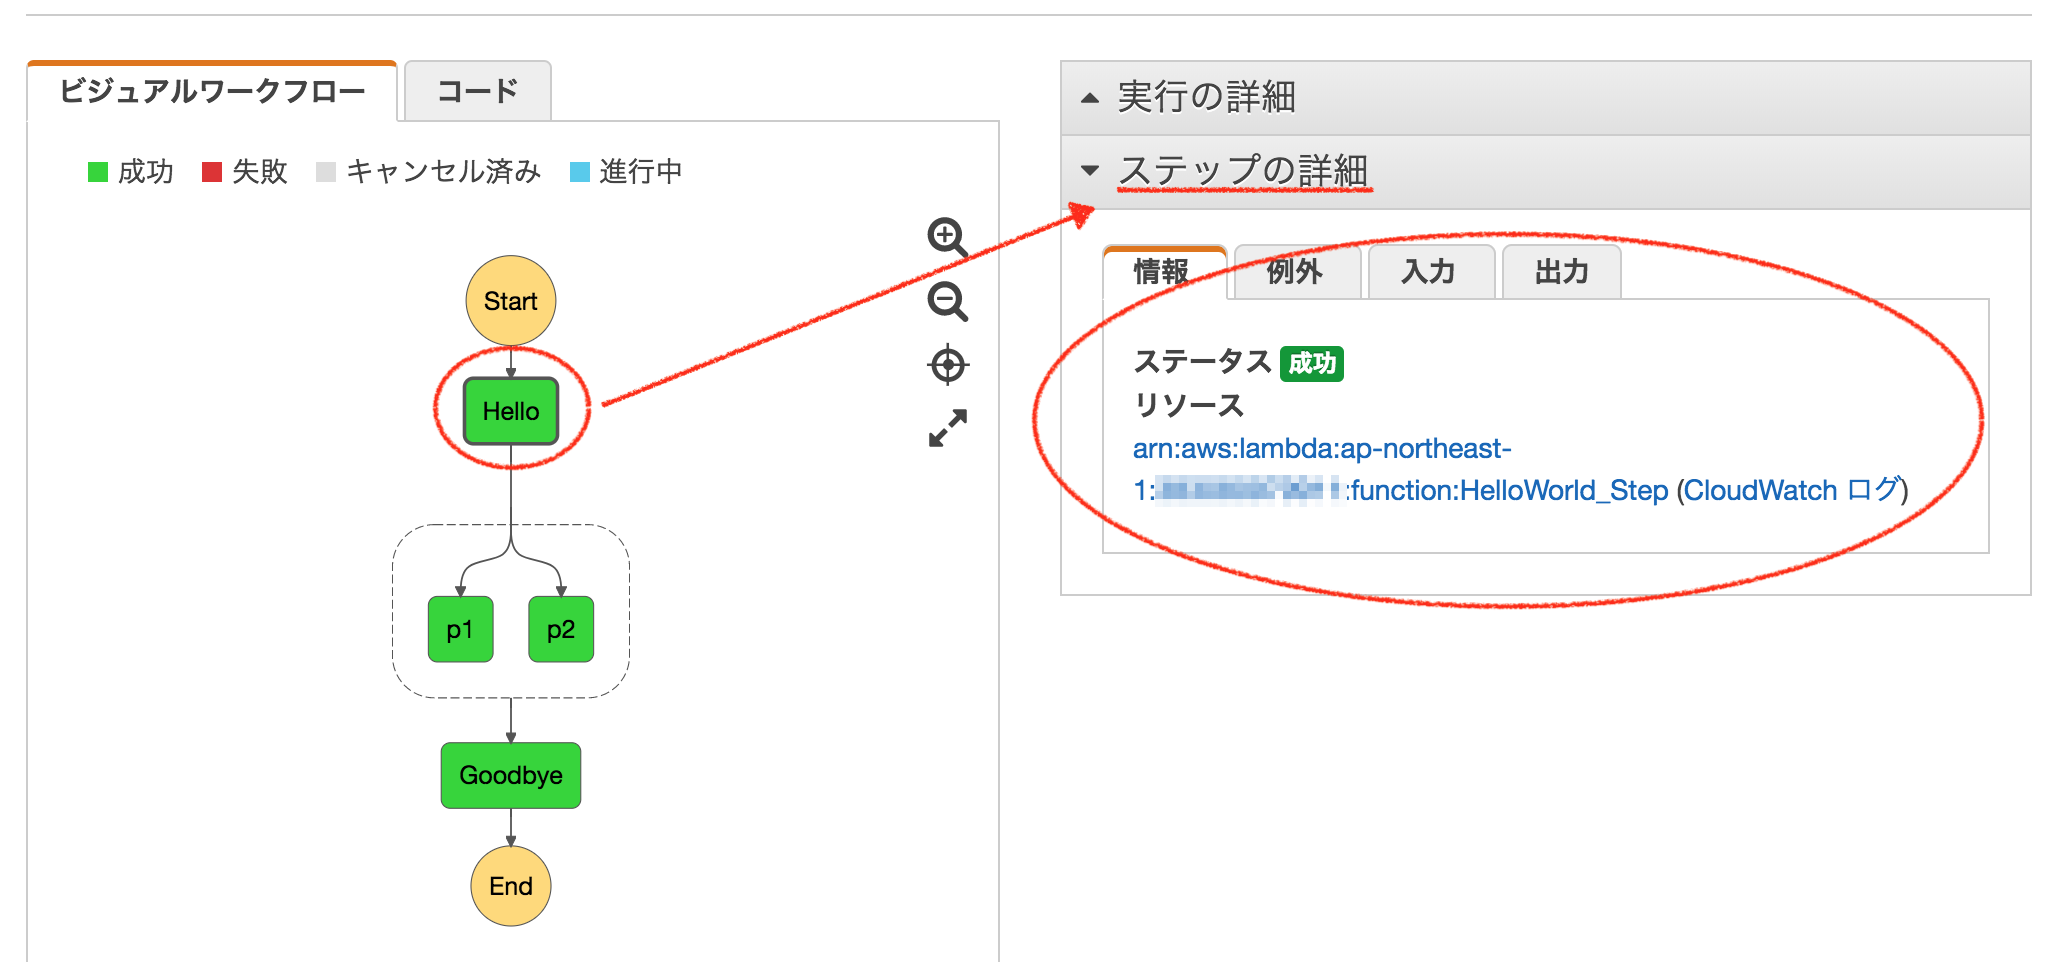Click the recenter crosshair icon

[948, 366]
